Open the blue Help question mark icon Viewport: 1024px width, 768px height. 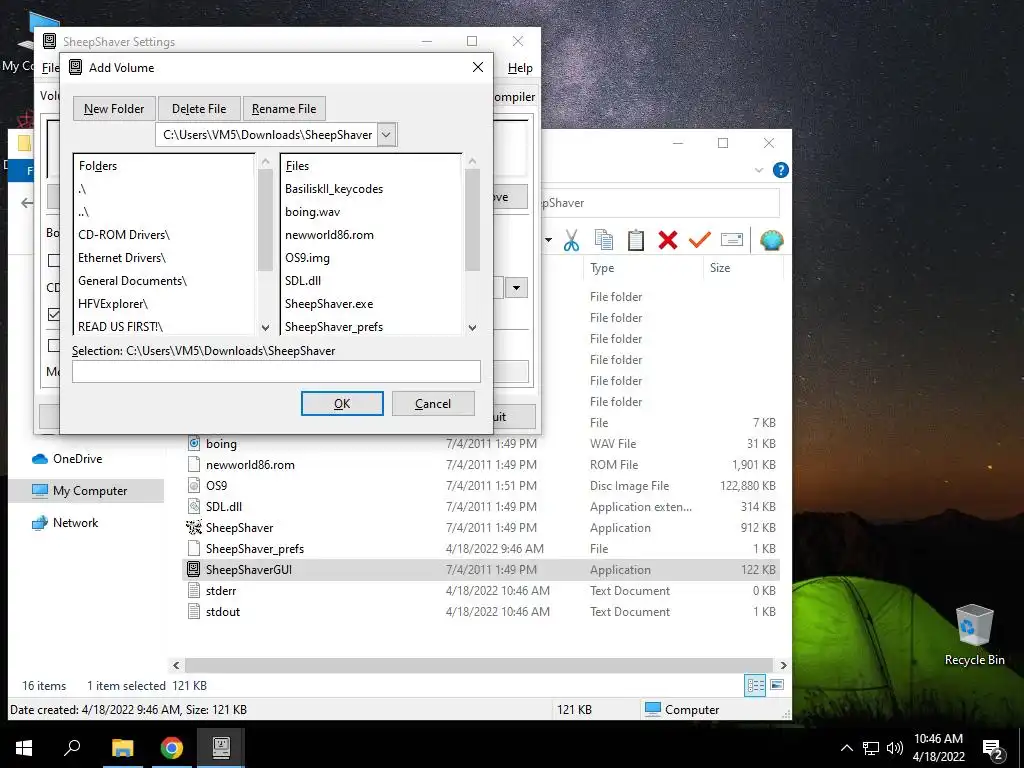(x=780, y=170)
